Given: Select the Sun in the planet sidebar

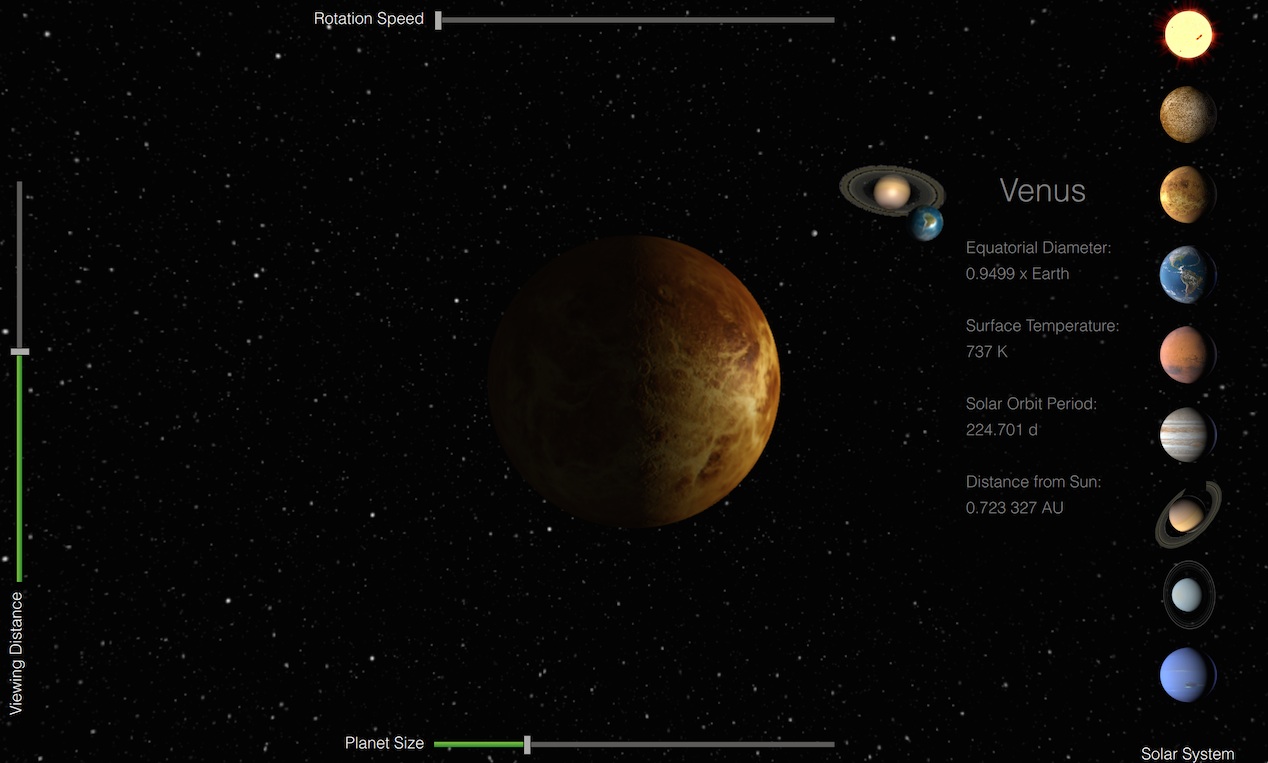Looking at the screenshot, I should point(1188,34).
